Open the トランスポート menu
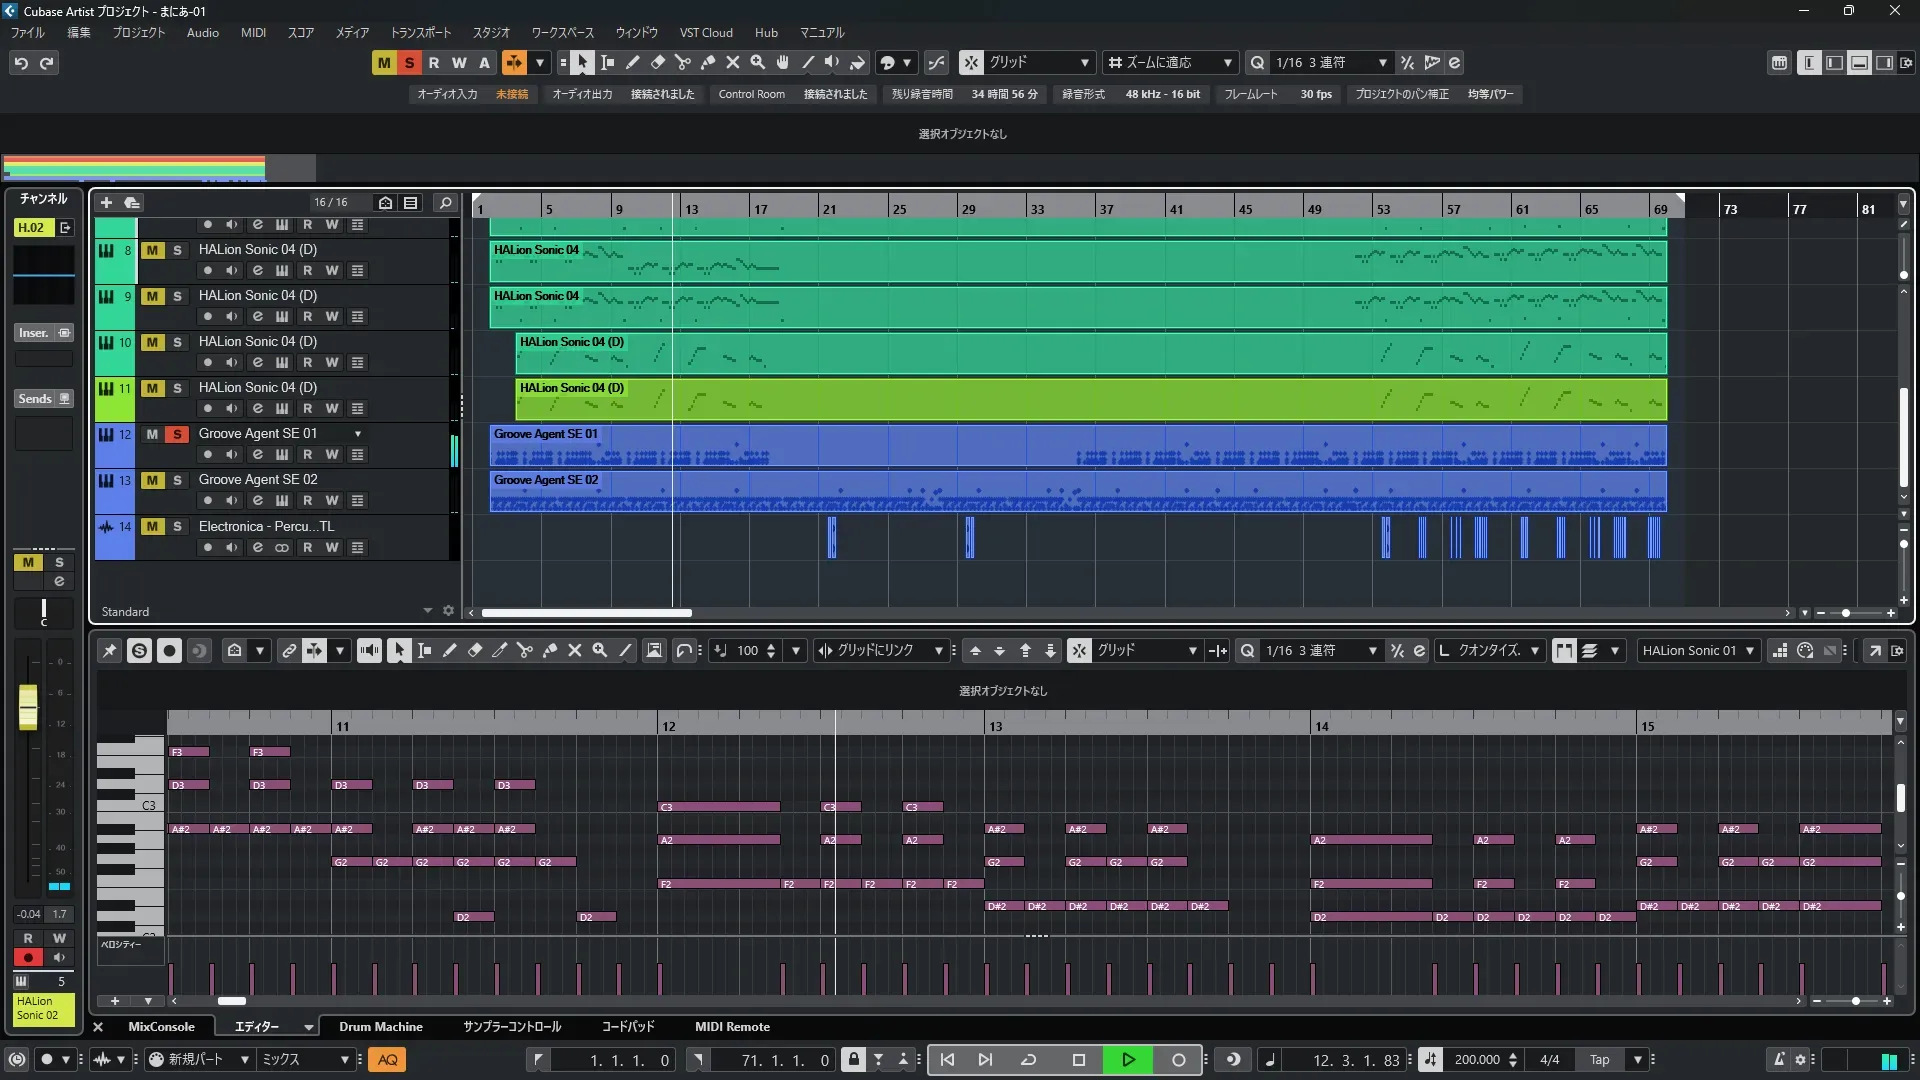Screen dimensions: 1920x1080 (x=420, y=32)
